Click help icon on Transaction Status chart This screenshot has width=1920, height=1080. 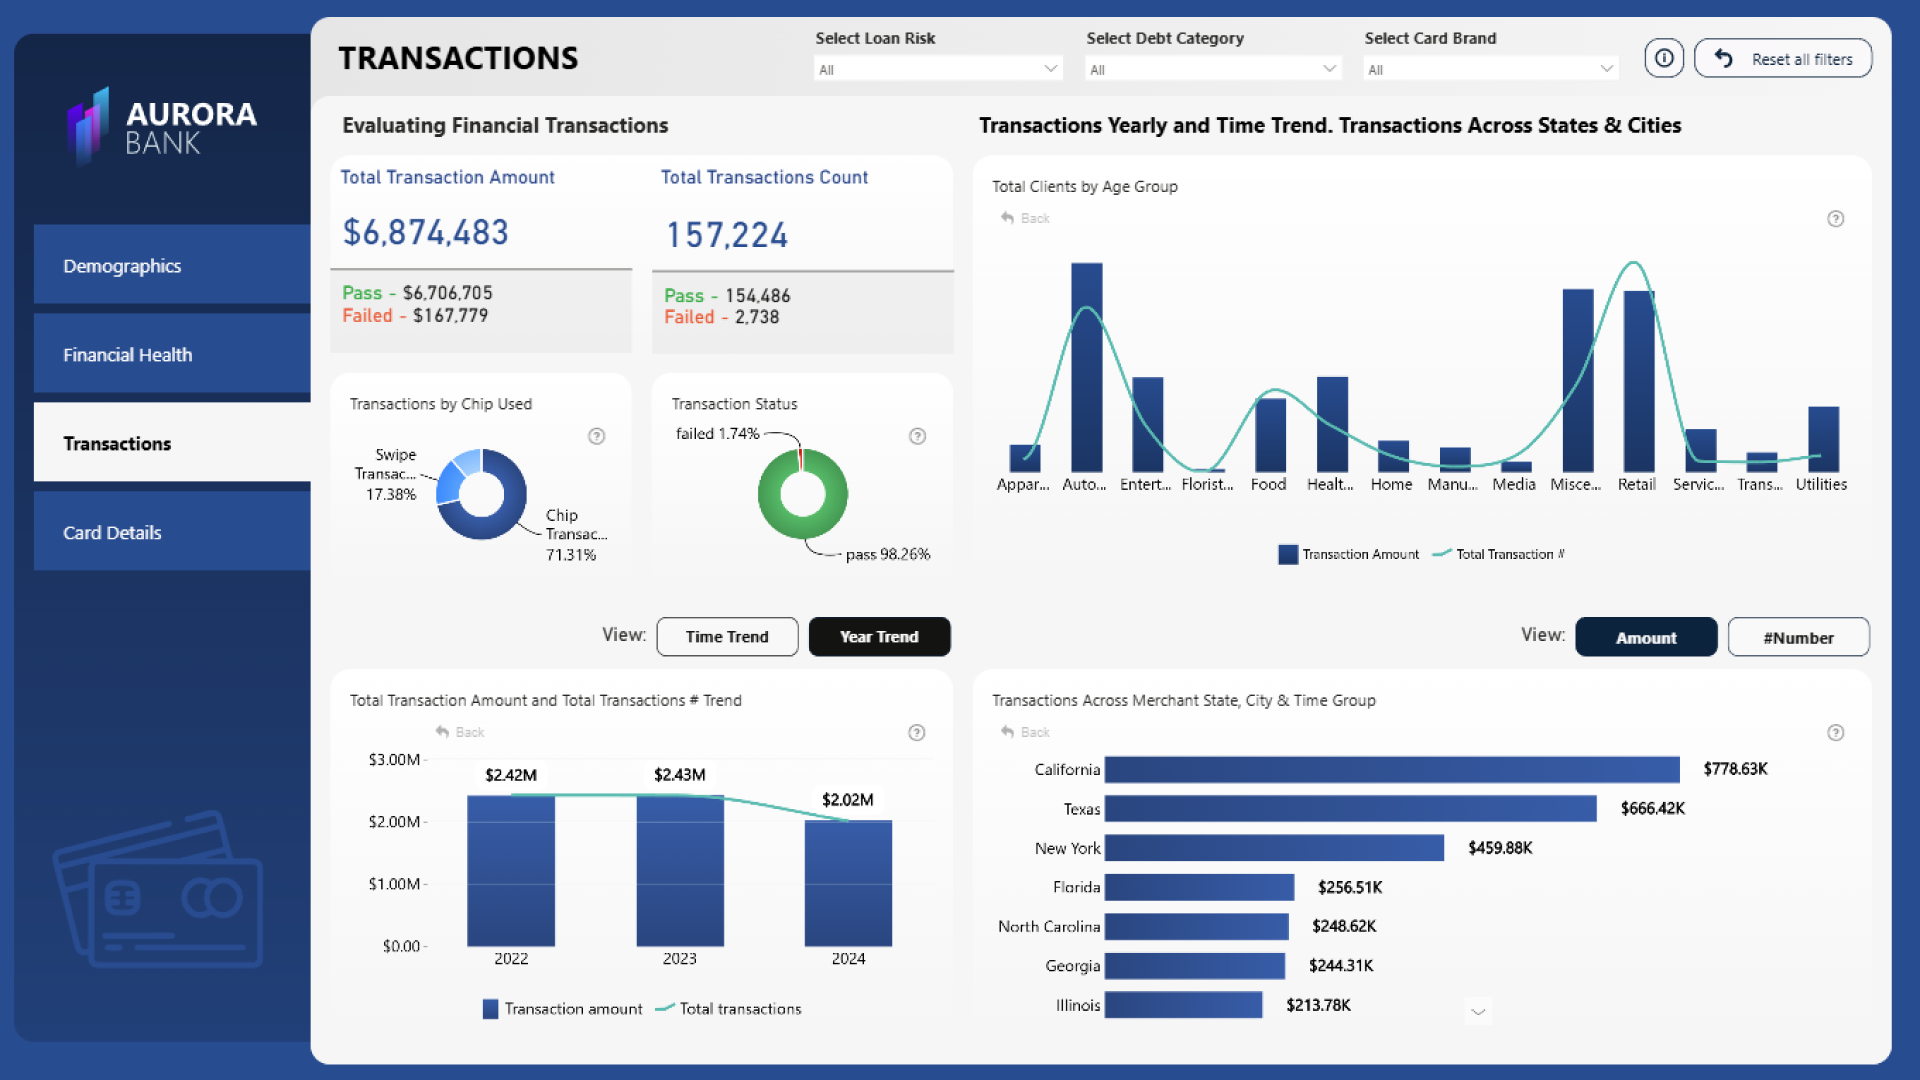[917, 436]
